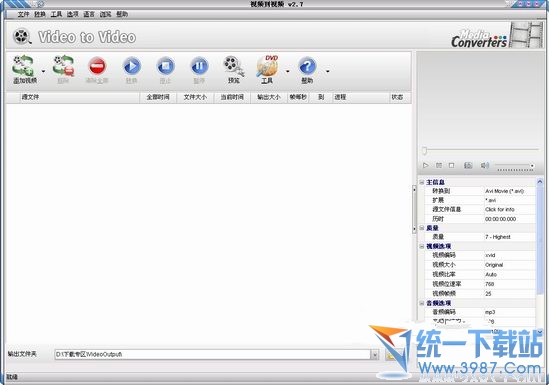The height and width of the screenshot is (385, 549).
Task: Open the 转换 (Convert) menu
Action: pos(40,14)
